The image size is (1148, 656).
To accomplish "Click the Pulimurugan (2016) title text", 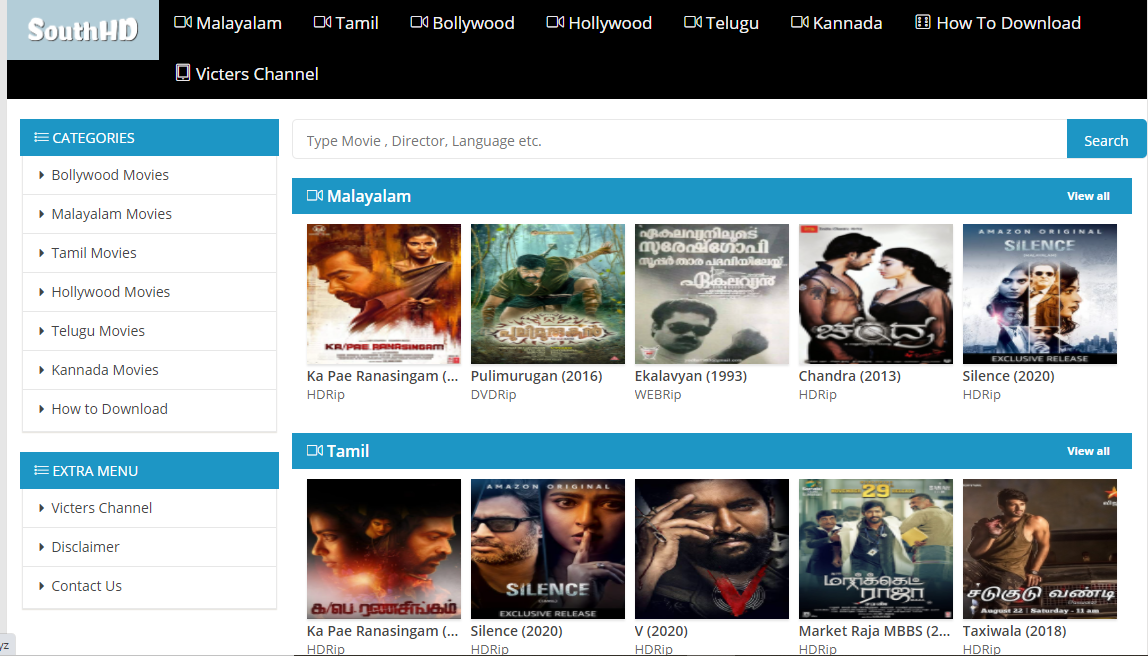I will [x=537, y=376].
